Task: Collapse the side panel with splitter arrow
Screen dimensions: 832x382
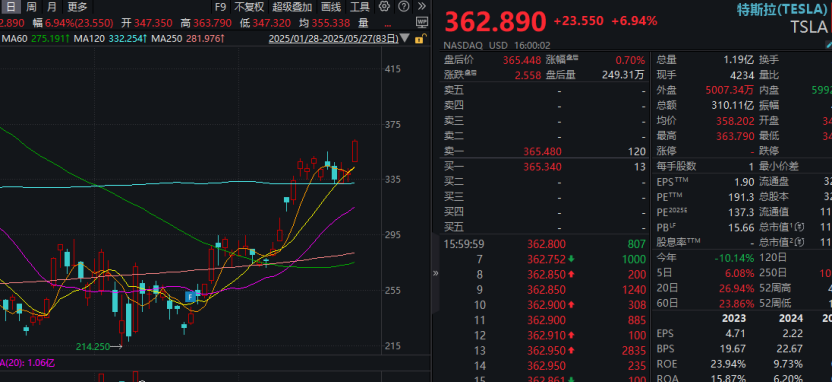Action: 436,273
